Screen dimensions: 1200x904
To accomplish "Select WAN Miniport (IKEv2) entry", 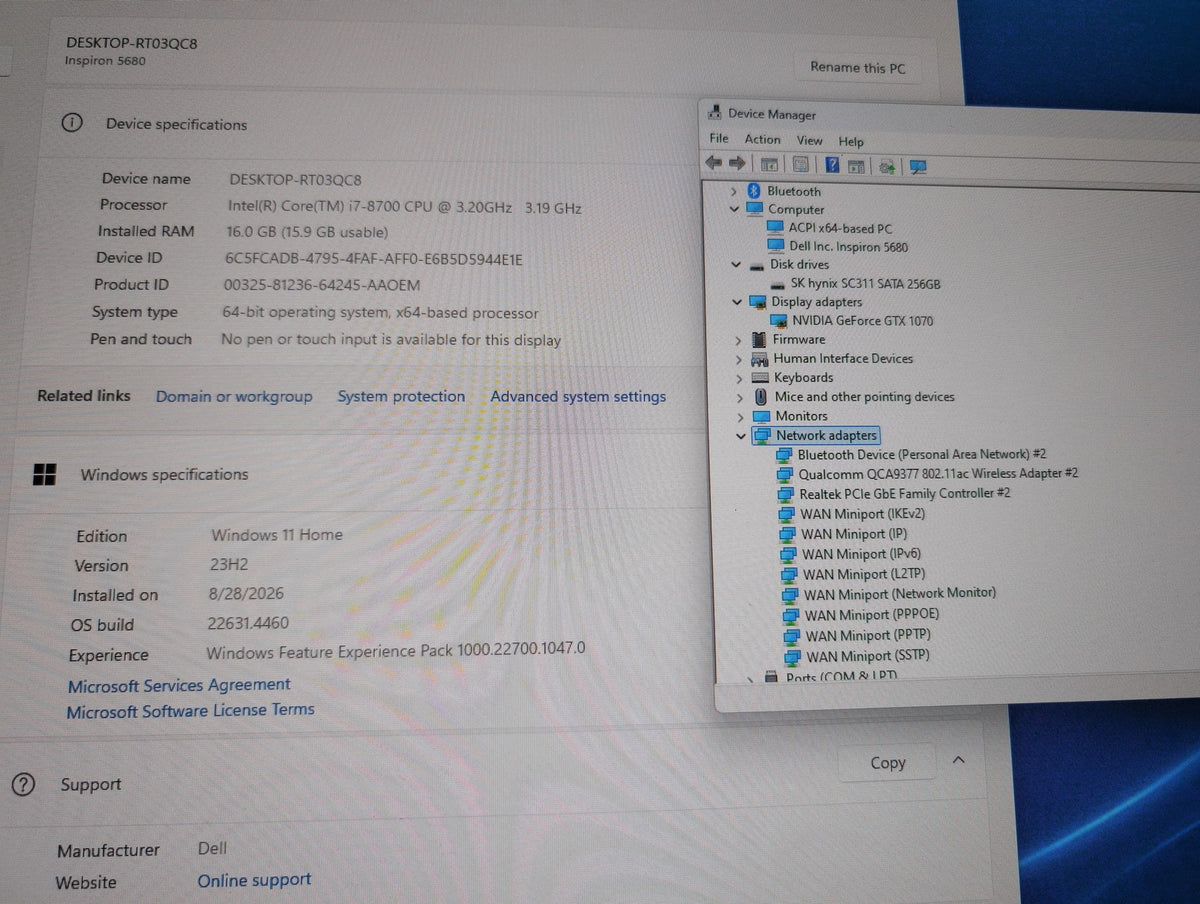I will point(863,514).
